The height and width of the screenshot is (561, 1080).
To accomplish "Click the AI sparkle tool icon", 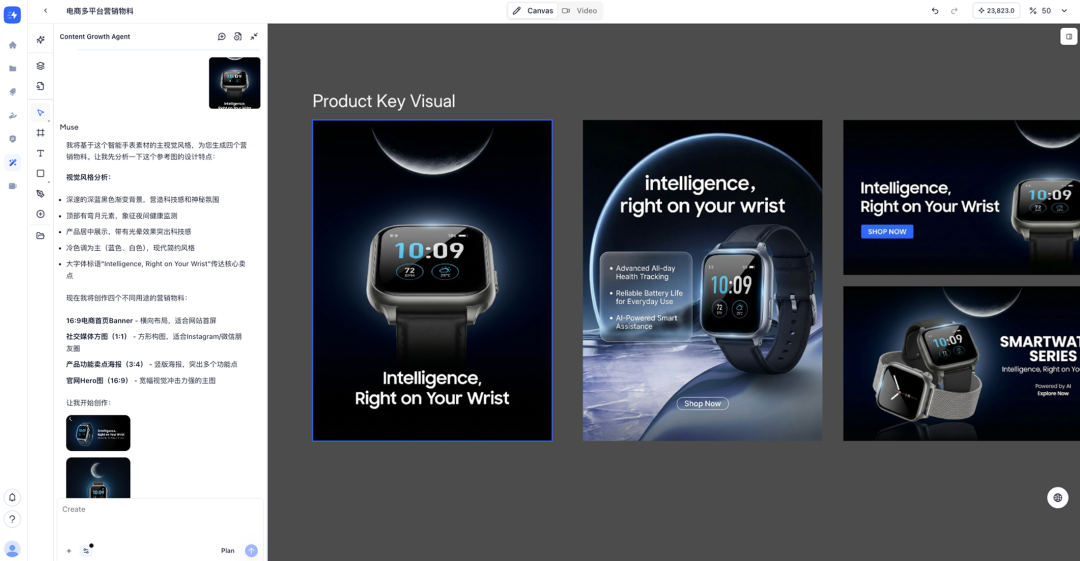I will click(41, 40).
